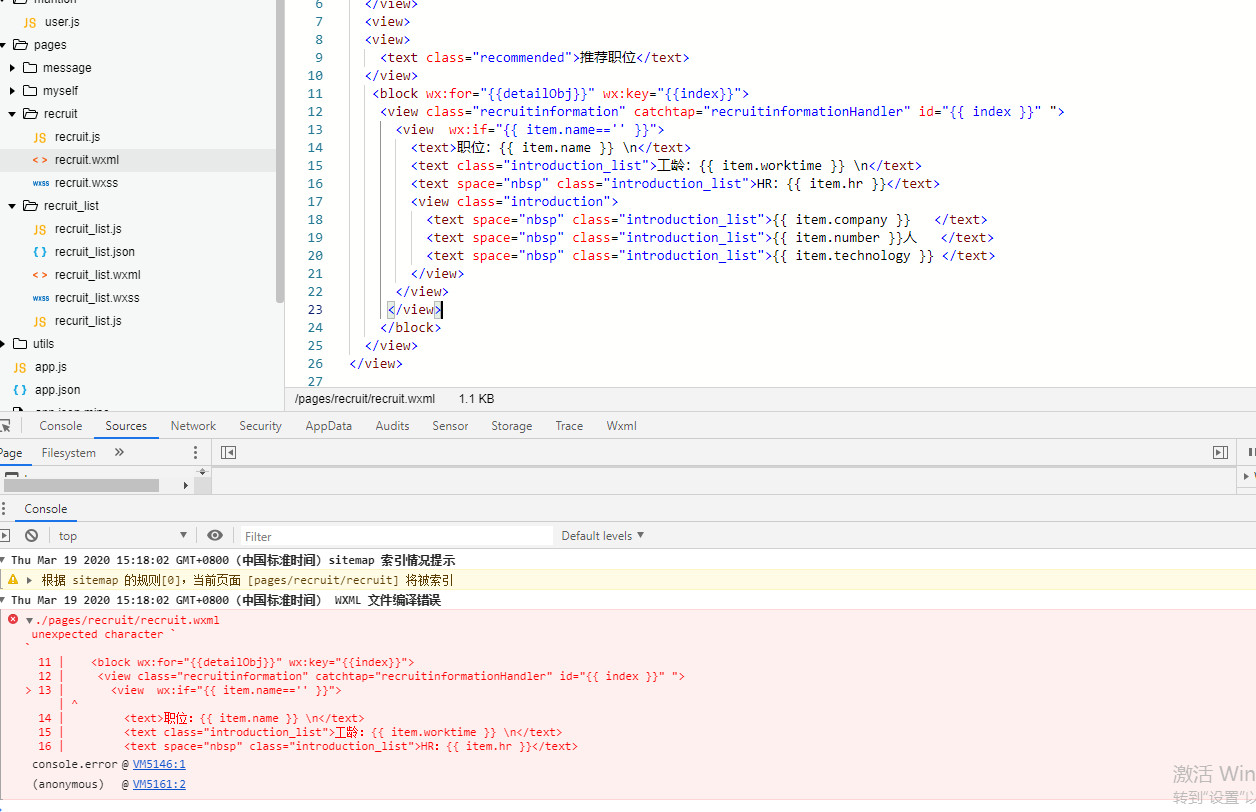1256x812 pixels.
Task: Open recruit_list.js via its JS icon
Action: 40,229
